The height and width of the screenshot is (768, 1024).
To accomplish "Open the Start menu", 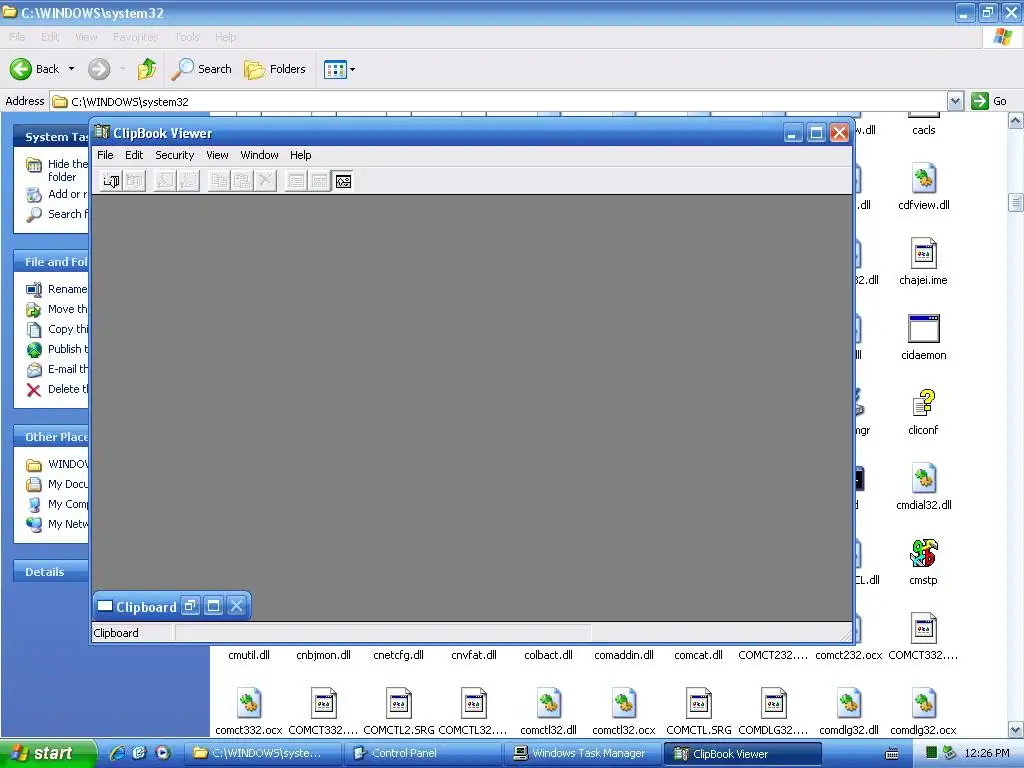I will pyautogui.click(x=48, y=754).
